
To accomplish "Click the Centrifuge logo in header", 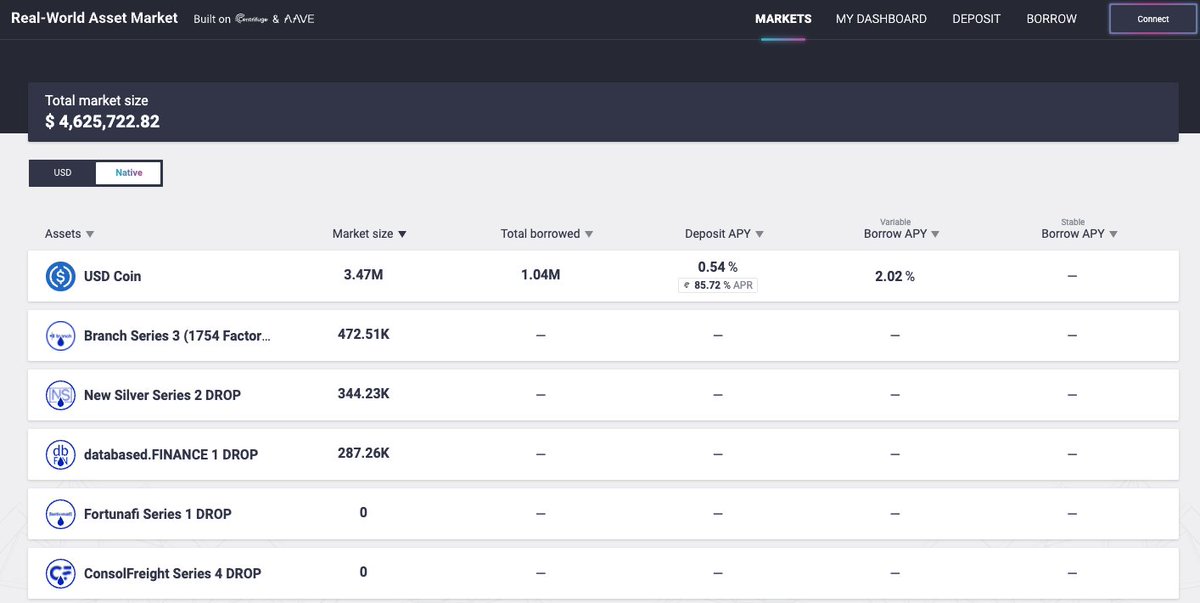I will click(x=251, y=19).
